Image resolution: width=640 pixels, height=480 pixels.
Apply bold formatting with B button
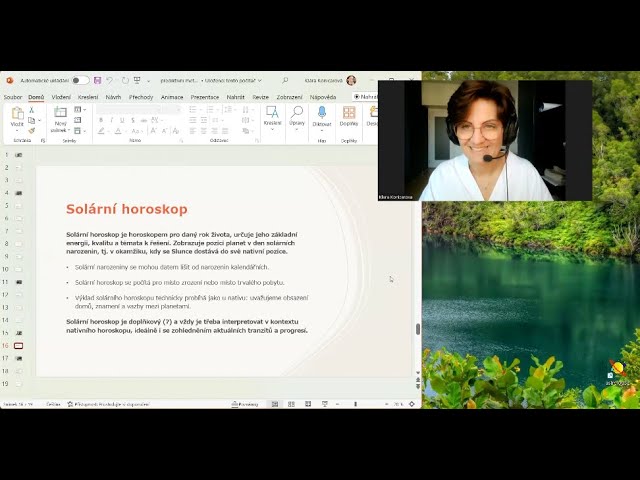(x=101, y=120)
